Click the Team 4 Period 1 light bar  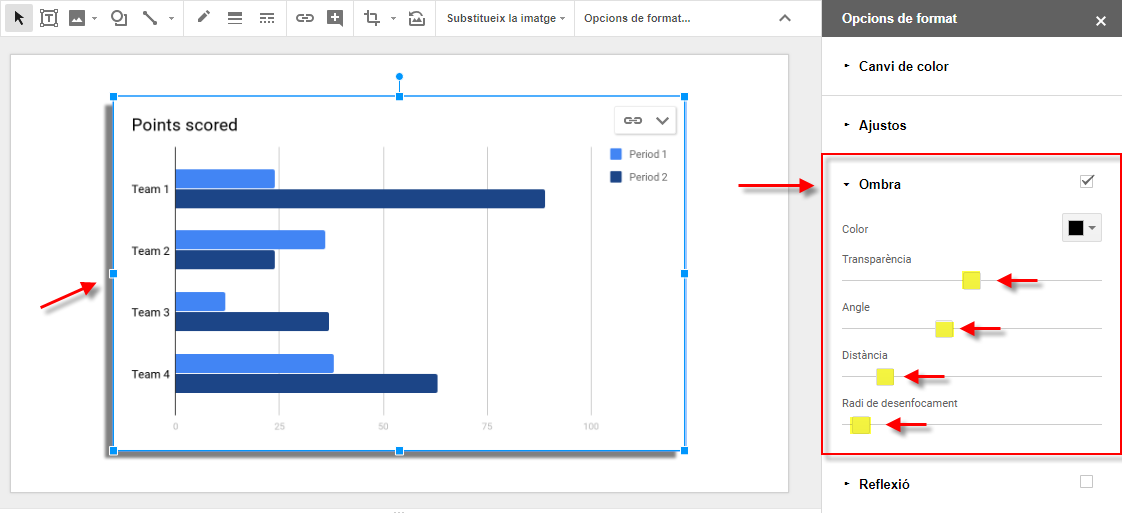pyautogui.click(x=255, y=363)
